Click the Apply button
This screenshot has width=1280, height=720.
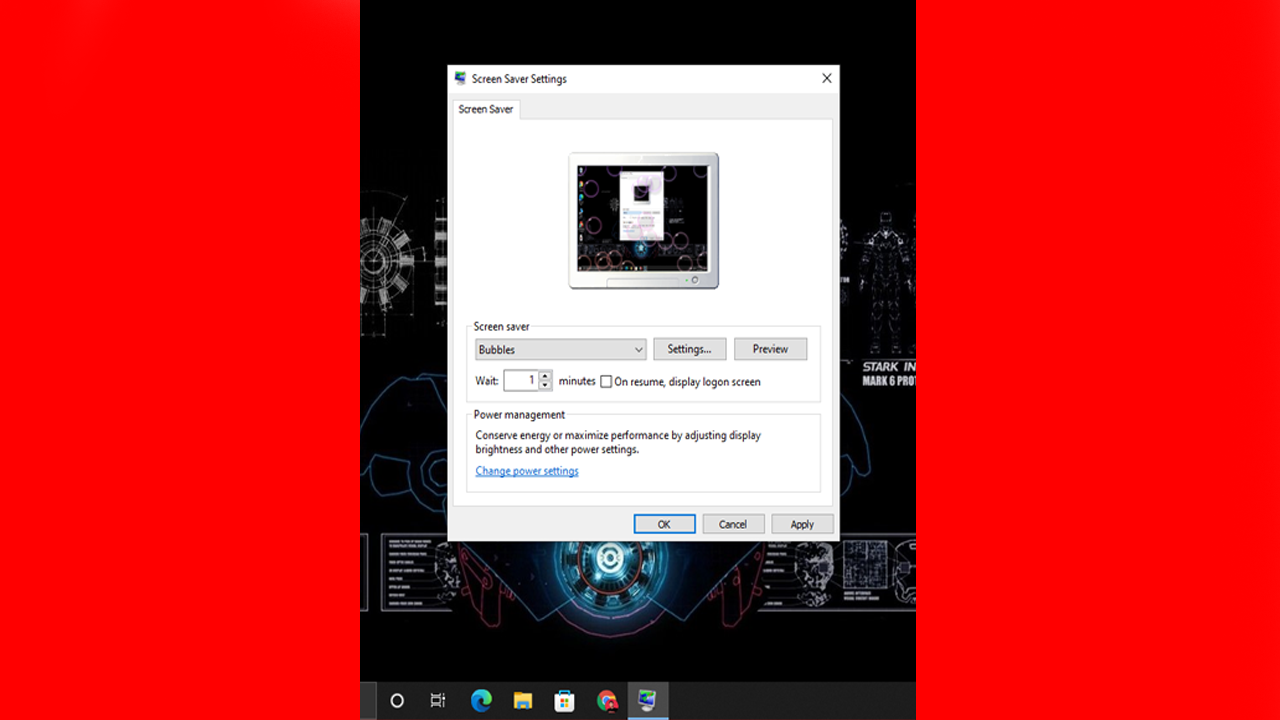pyautogui.click(x=802, y=524)
